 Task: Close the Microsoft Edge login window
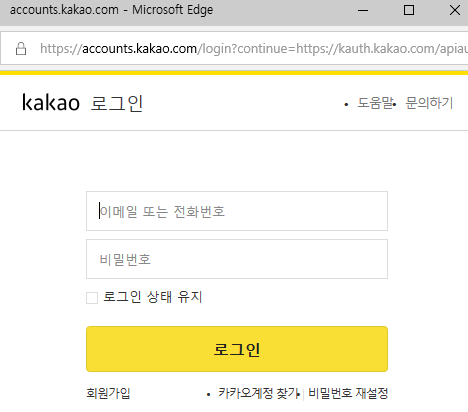click(x=455, y=11)
